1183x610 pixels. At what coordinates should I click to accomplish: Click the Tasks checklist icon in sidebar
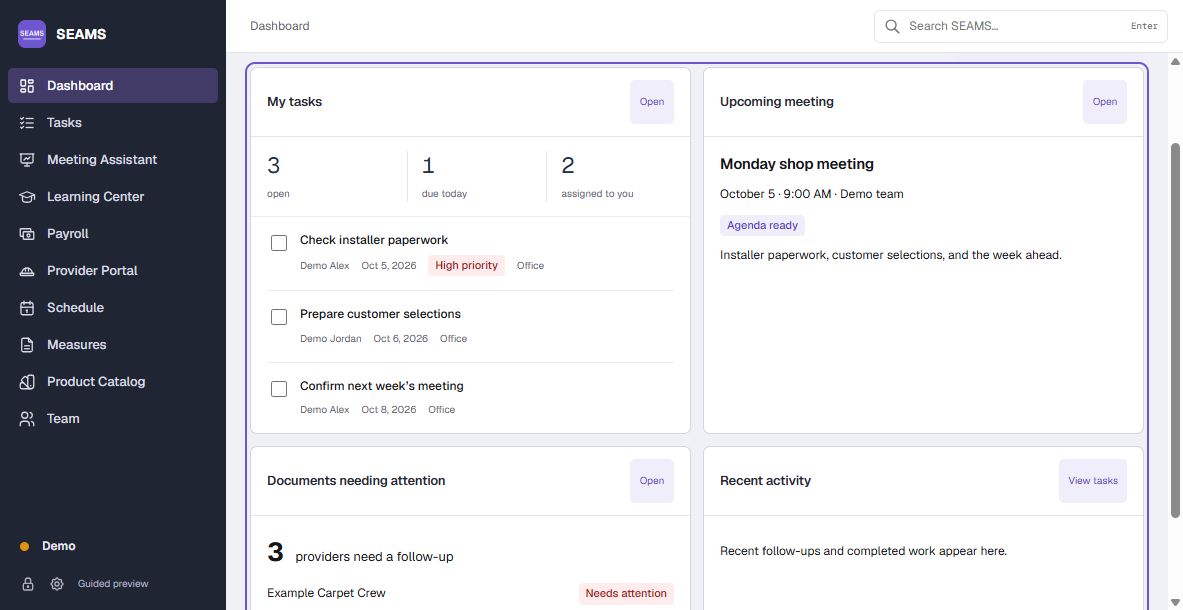(27, 123)
